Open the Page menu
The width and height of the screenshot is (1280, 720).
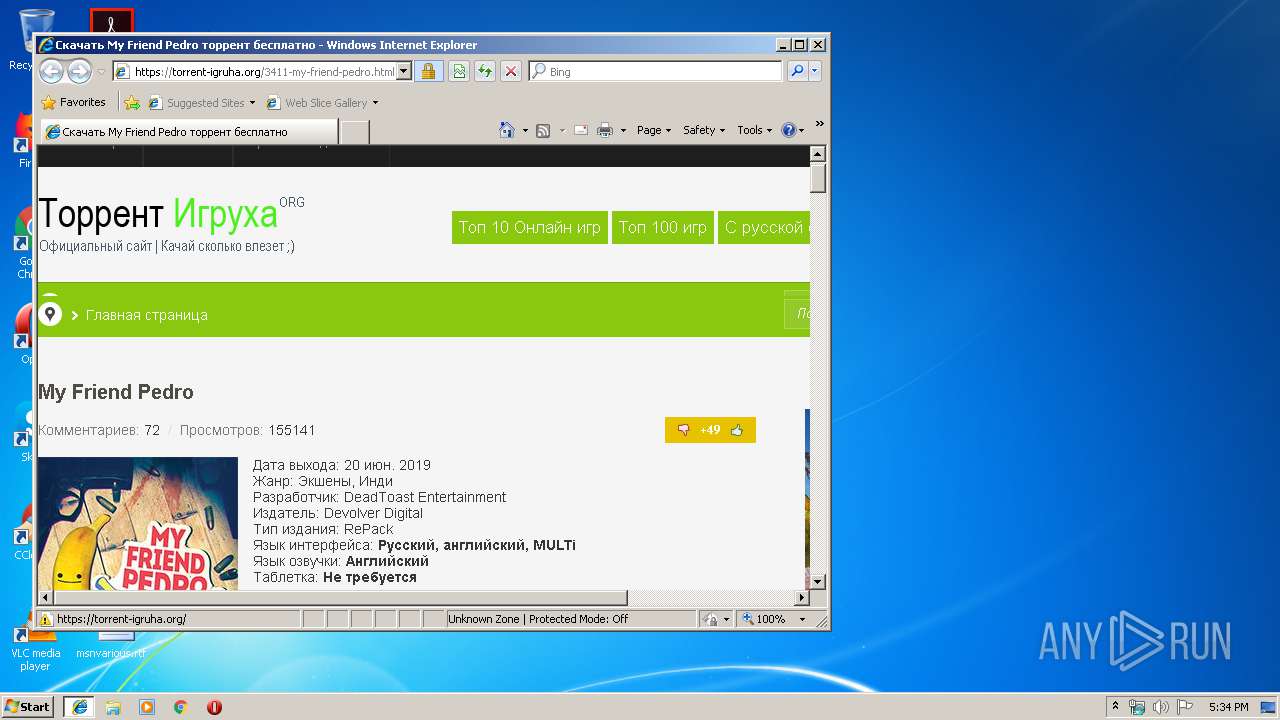(x=654, y=130)
